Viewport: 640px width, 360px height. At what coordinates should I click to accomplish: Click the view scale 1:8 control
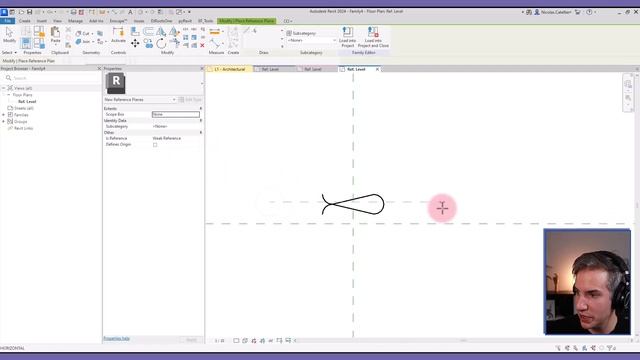point(220,340)
